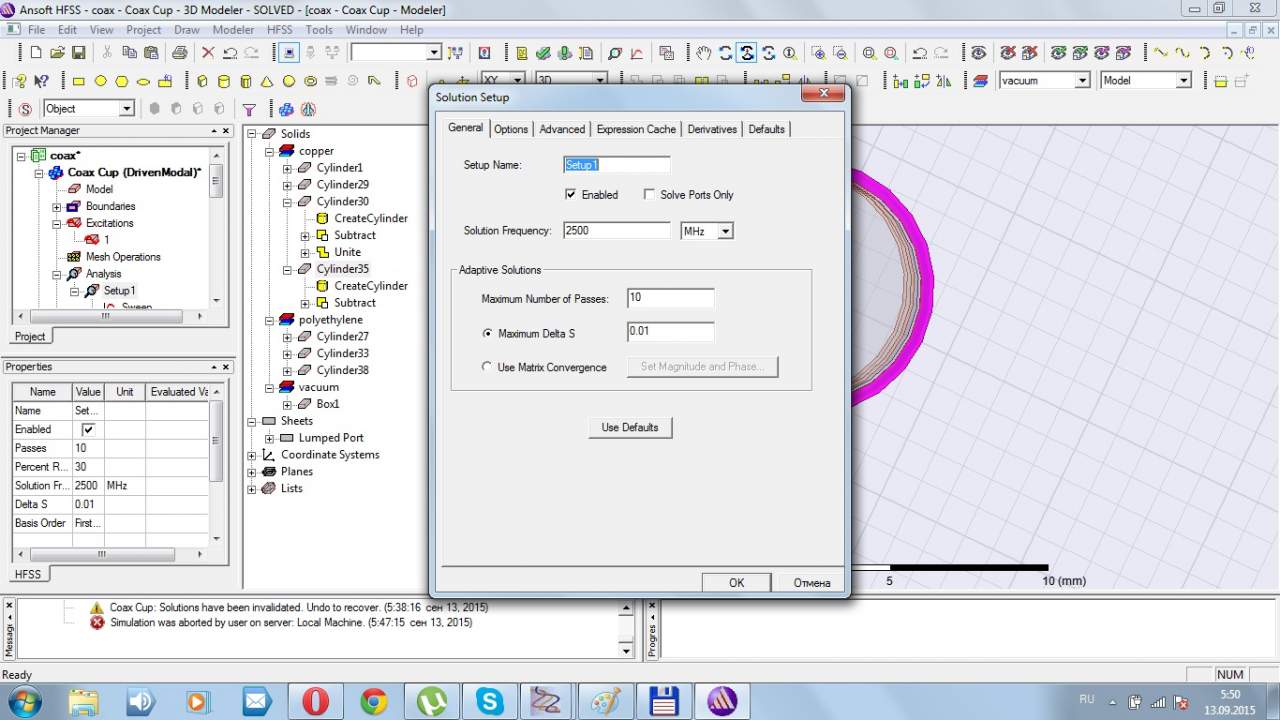This screenshot has width=1280, height=720.
Task: Open the vacuum material dropdown
Action: [x=1082, y=81]
